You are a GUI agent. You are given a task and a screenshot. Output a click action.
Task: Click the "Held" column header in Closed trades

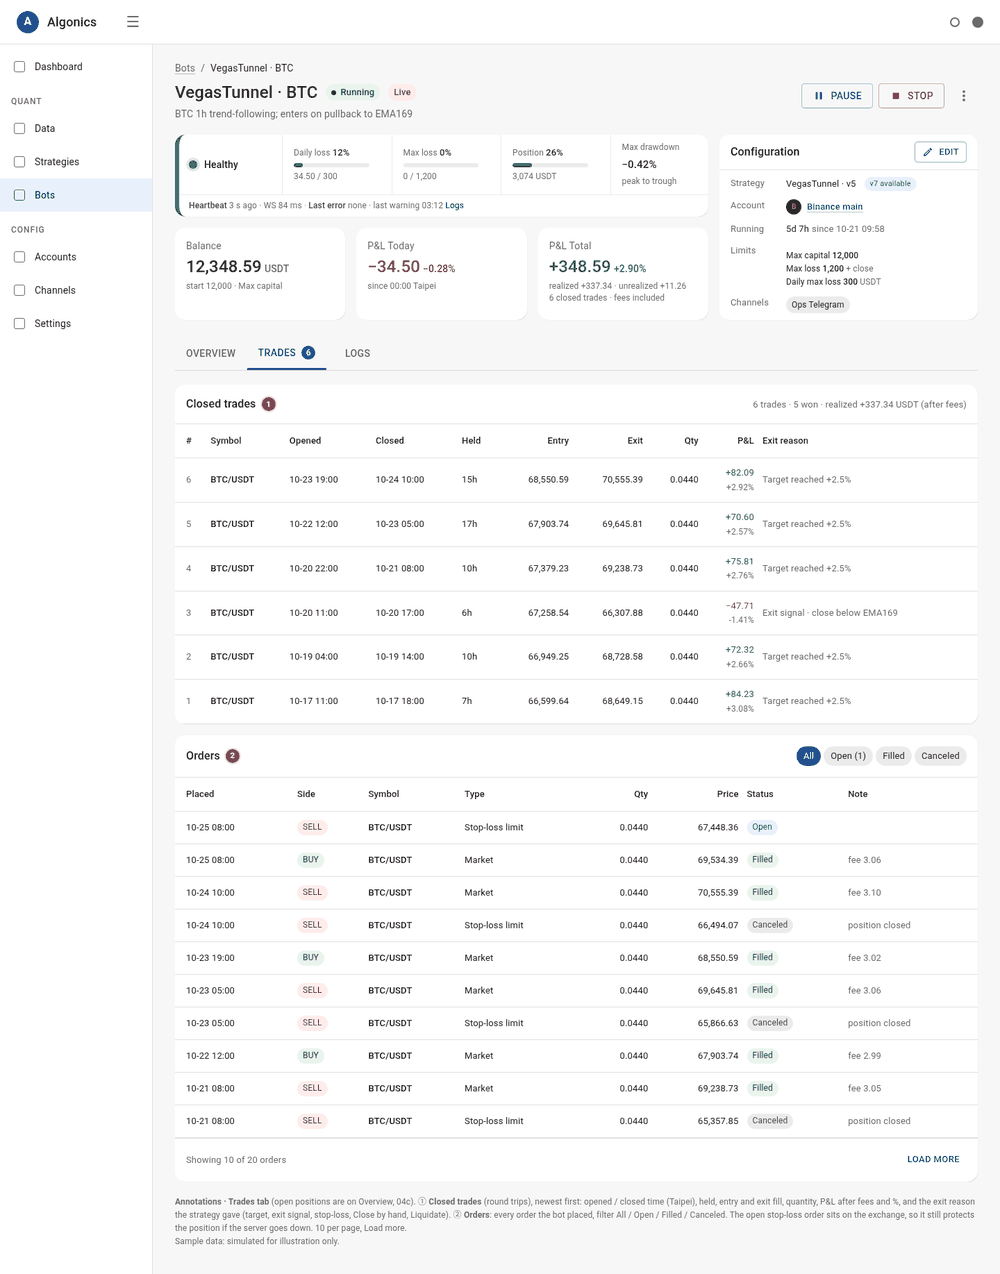(471, 441)
